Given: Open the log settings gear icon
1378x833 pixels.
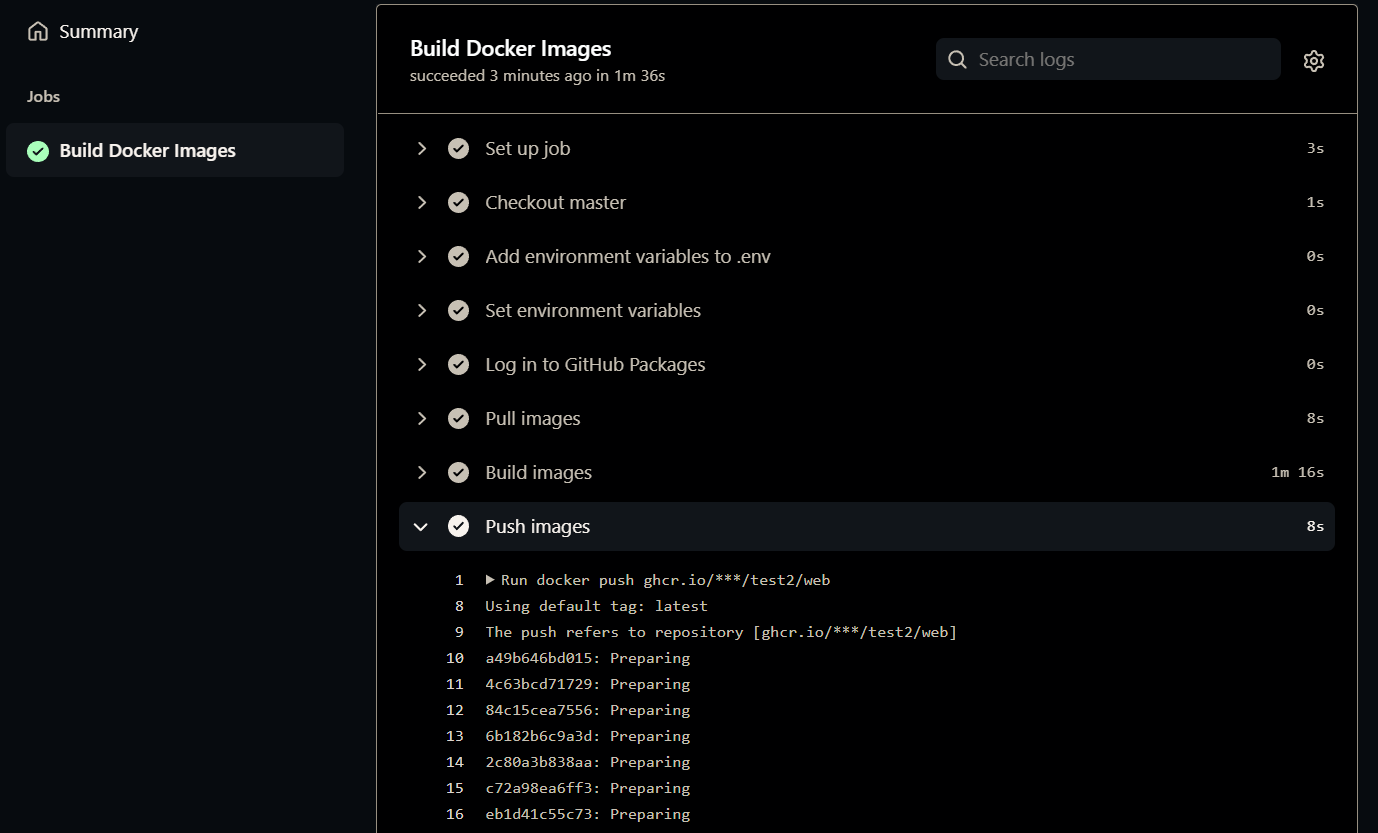Looking at the screenshot, I should [x=1314, y=61].
